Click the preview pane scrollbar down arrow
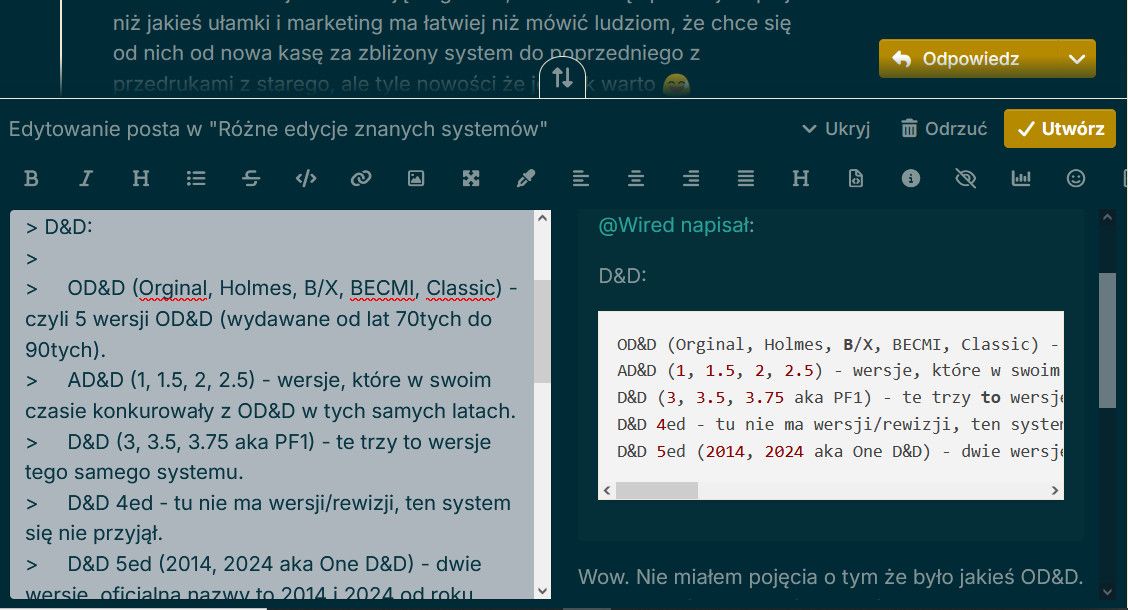The height and width of the screenshot is (610, 1128). (1108, 592)
